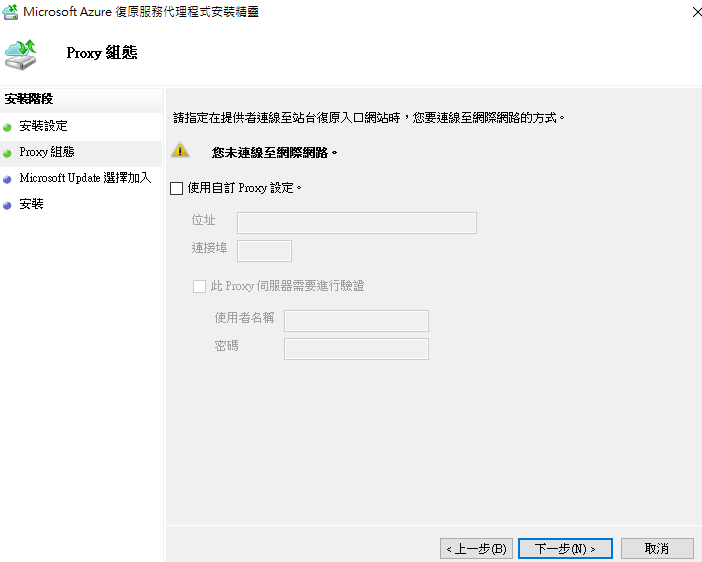Click the 安裝階段 sidebar heading
702x562 pixels.
pos(29,99)
